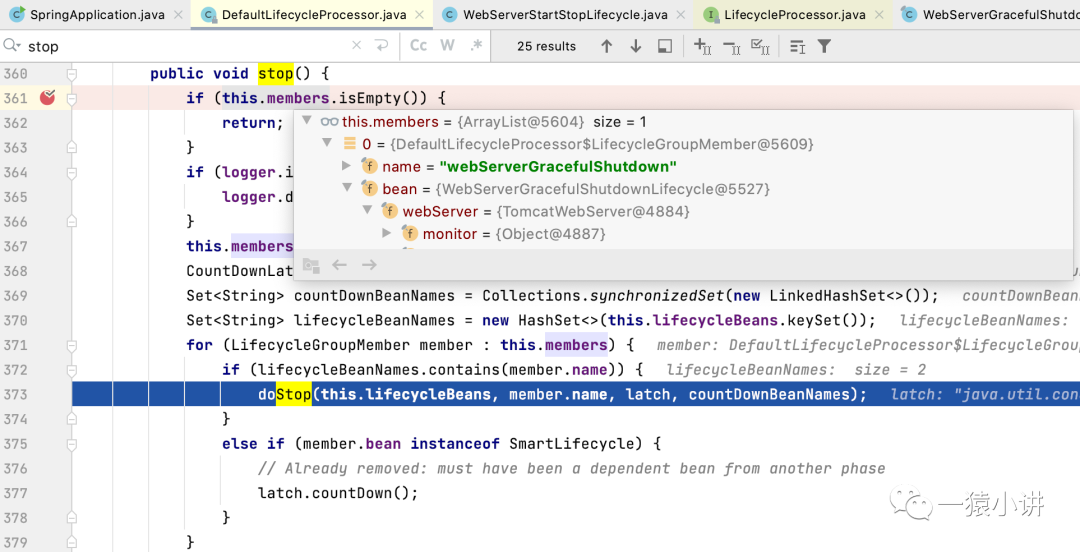Click highlighted stop method name on line 360
Image resolution: width=1080 pixels, height=552 pixels.
pyautogui.click(x=276, y=74)
